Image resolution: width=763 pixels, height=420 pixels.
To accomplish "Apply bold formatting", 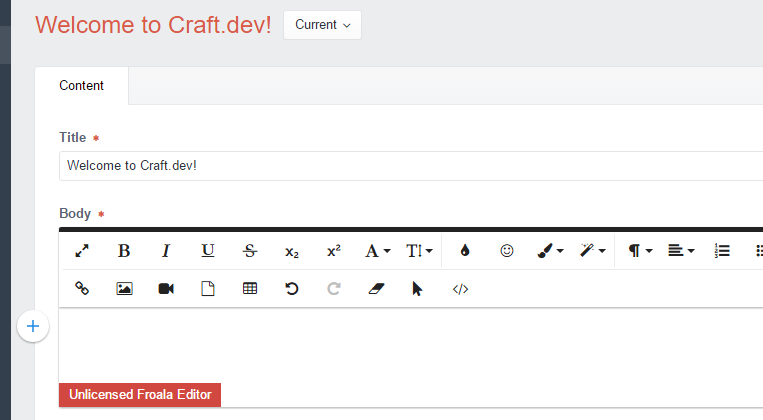I will point(124,251).
